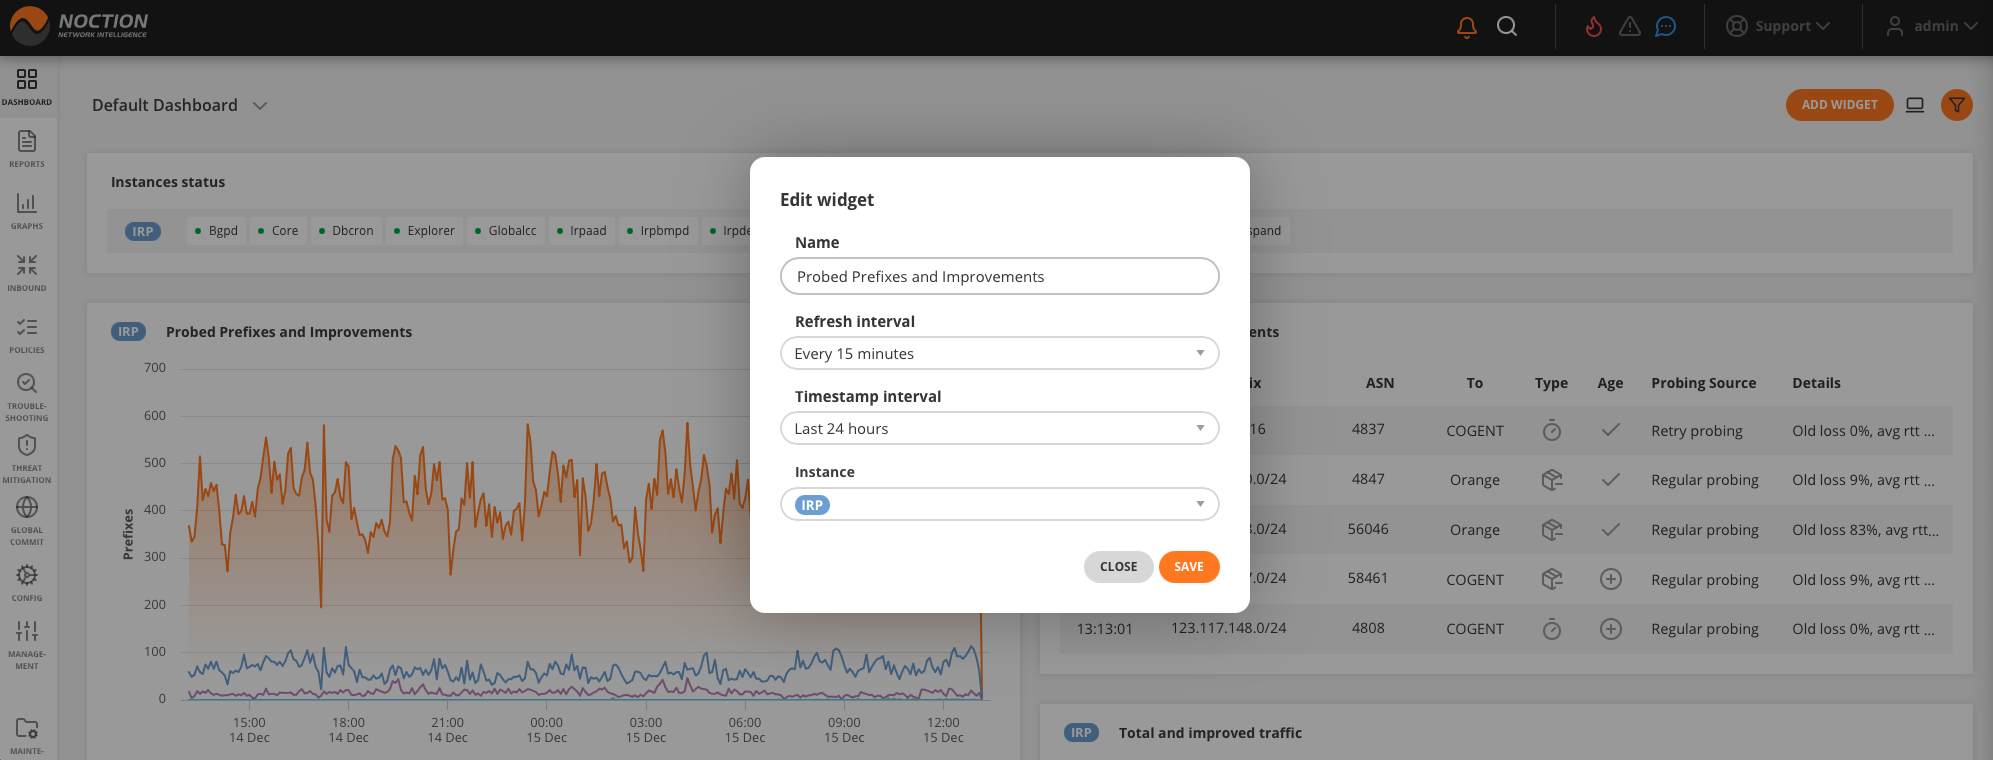
Task: Open the Timestamp interval dropdown
Action: [x=999, y=428]
